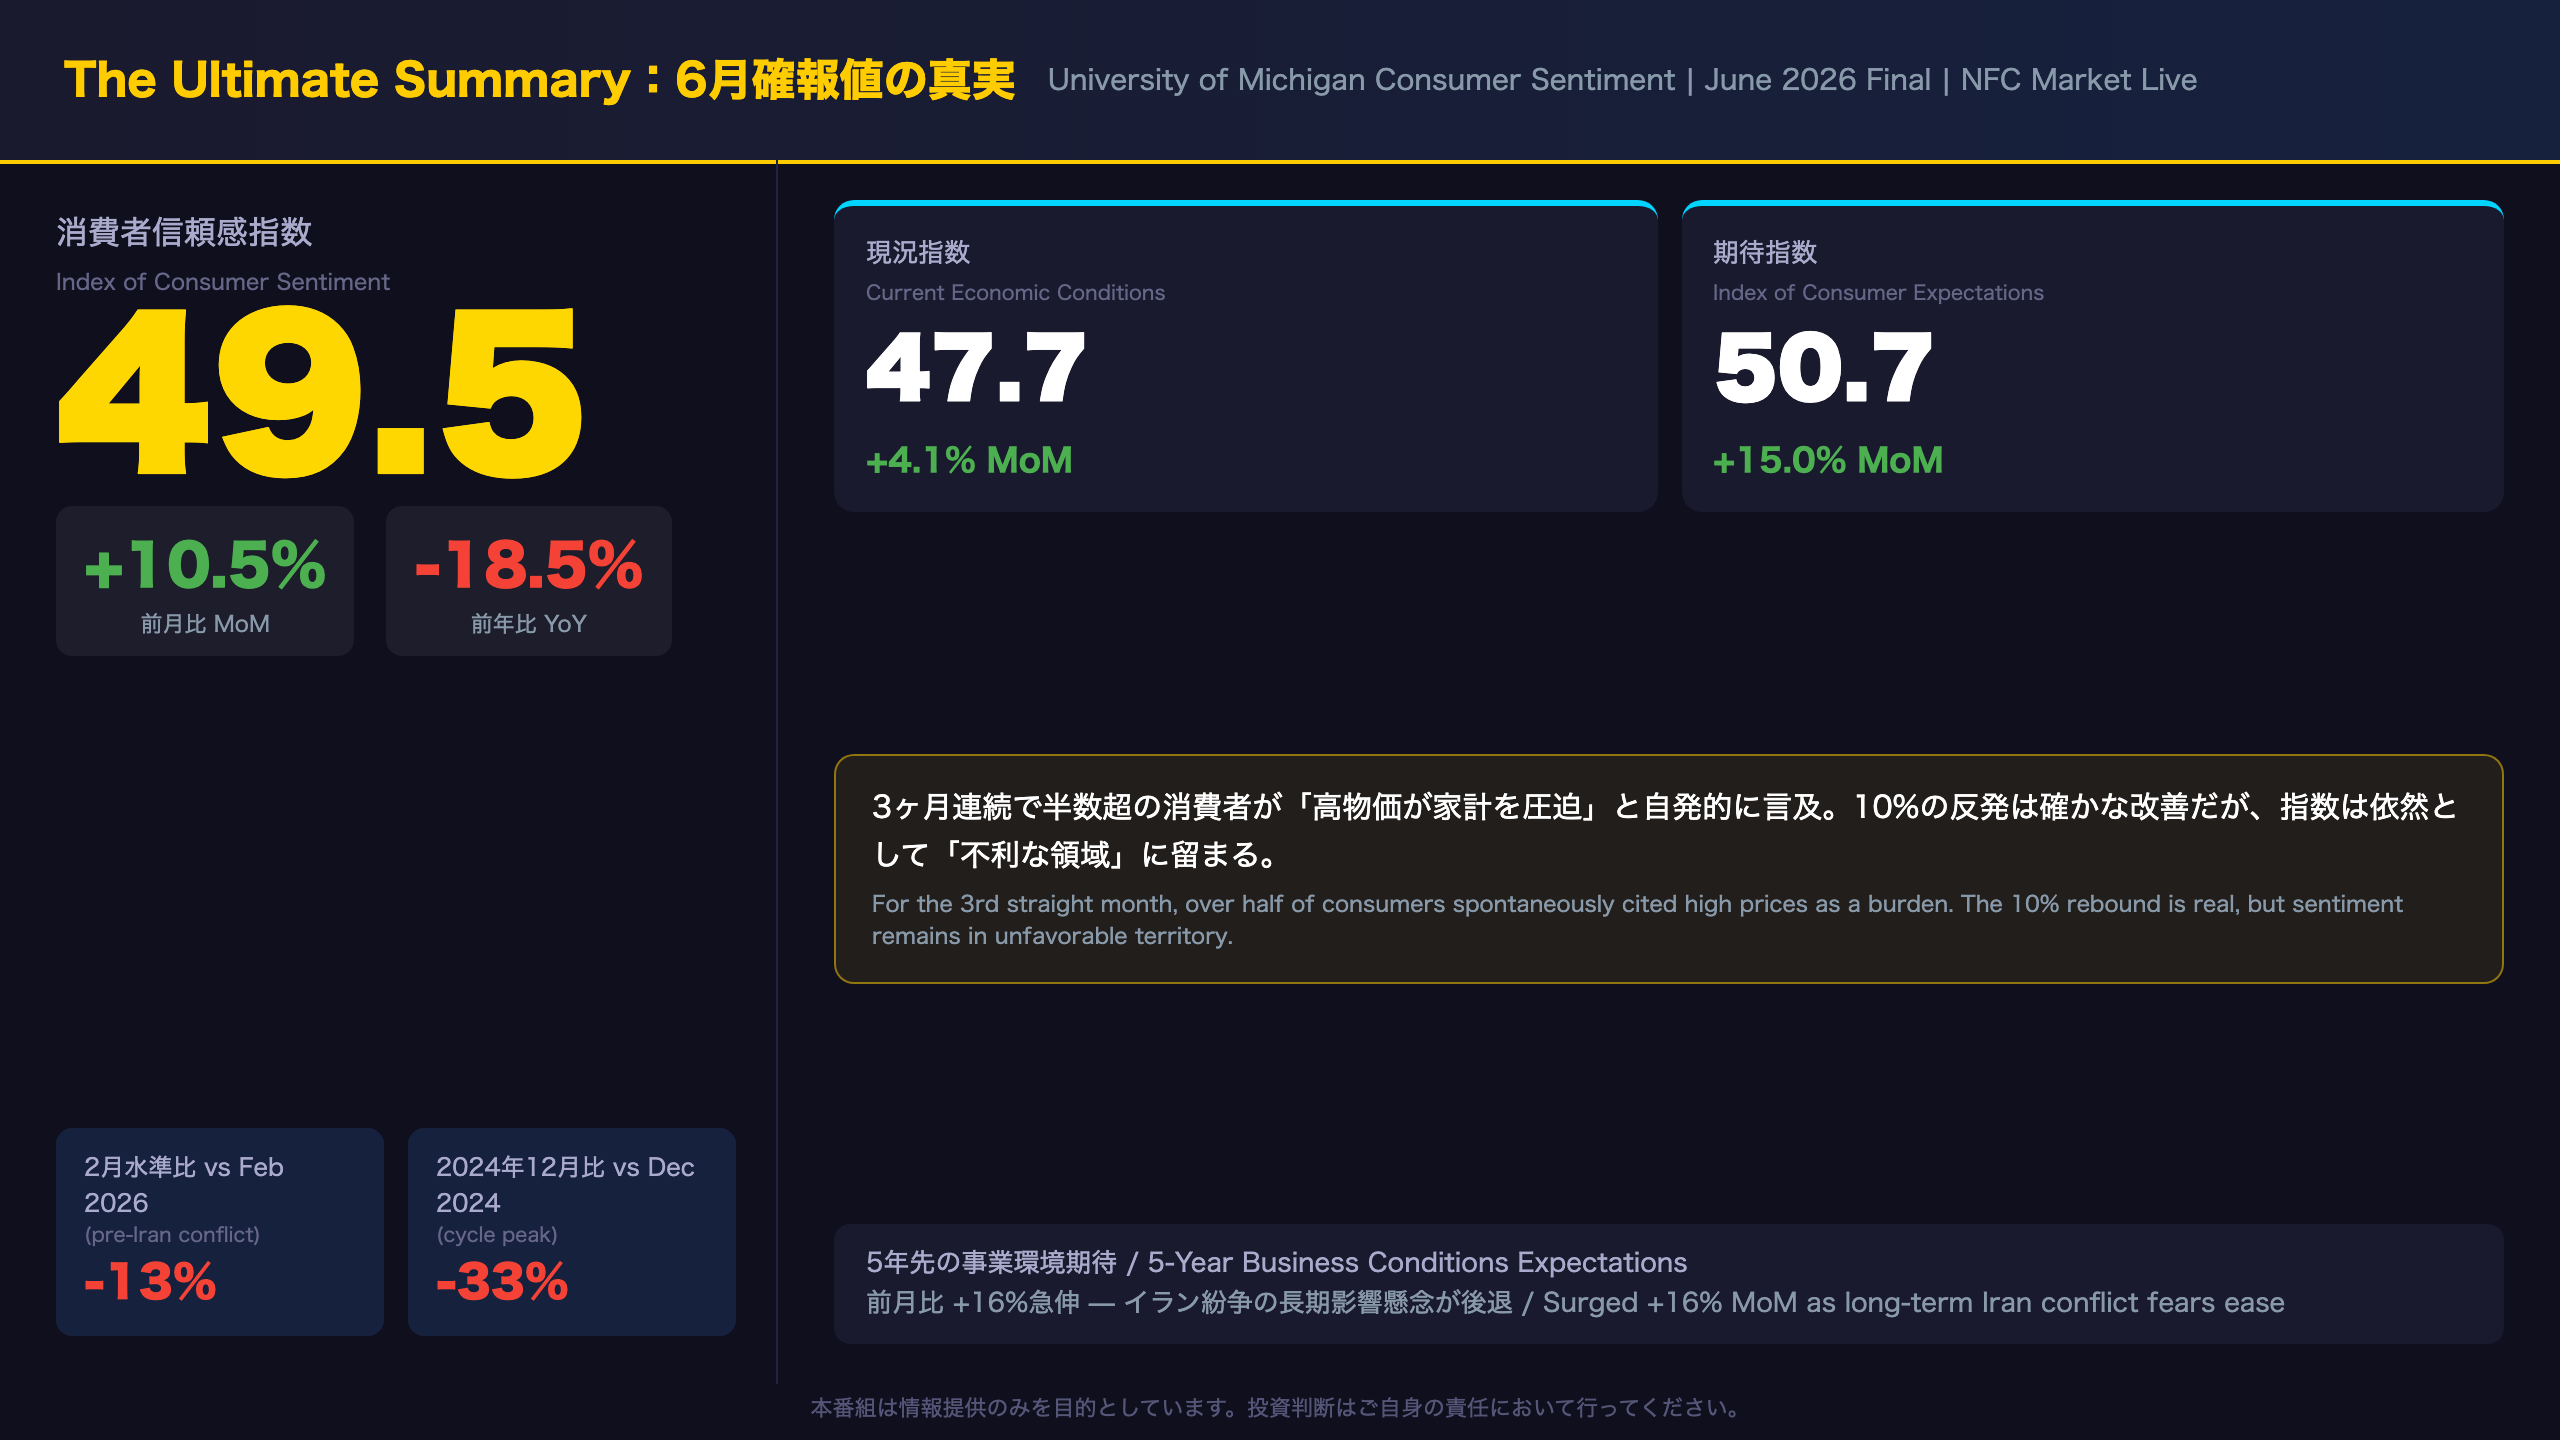This screenshot has width=2560, height=1440.
Task: Click the red '-18.5%' figure
Action: (528, 565)
